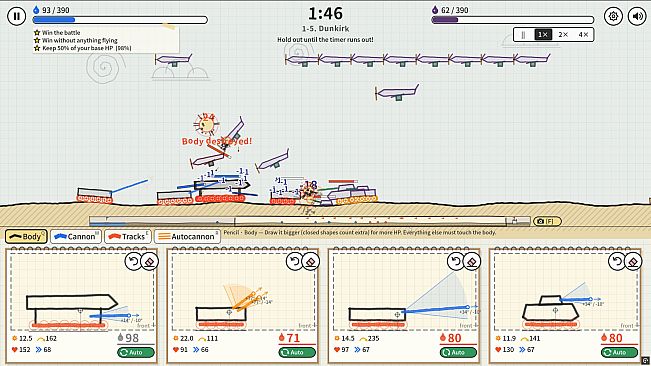Click the 71 ink cost on second card

(289, 338)
